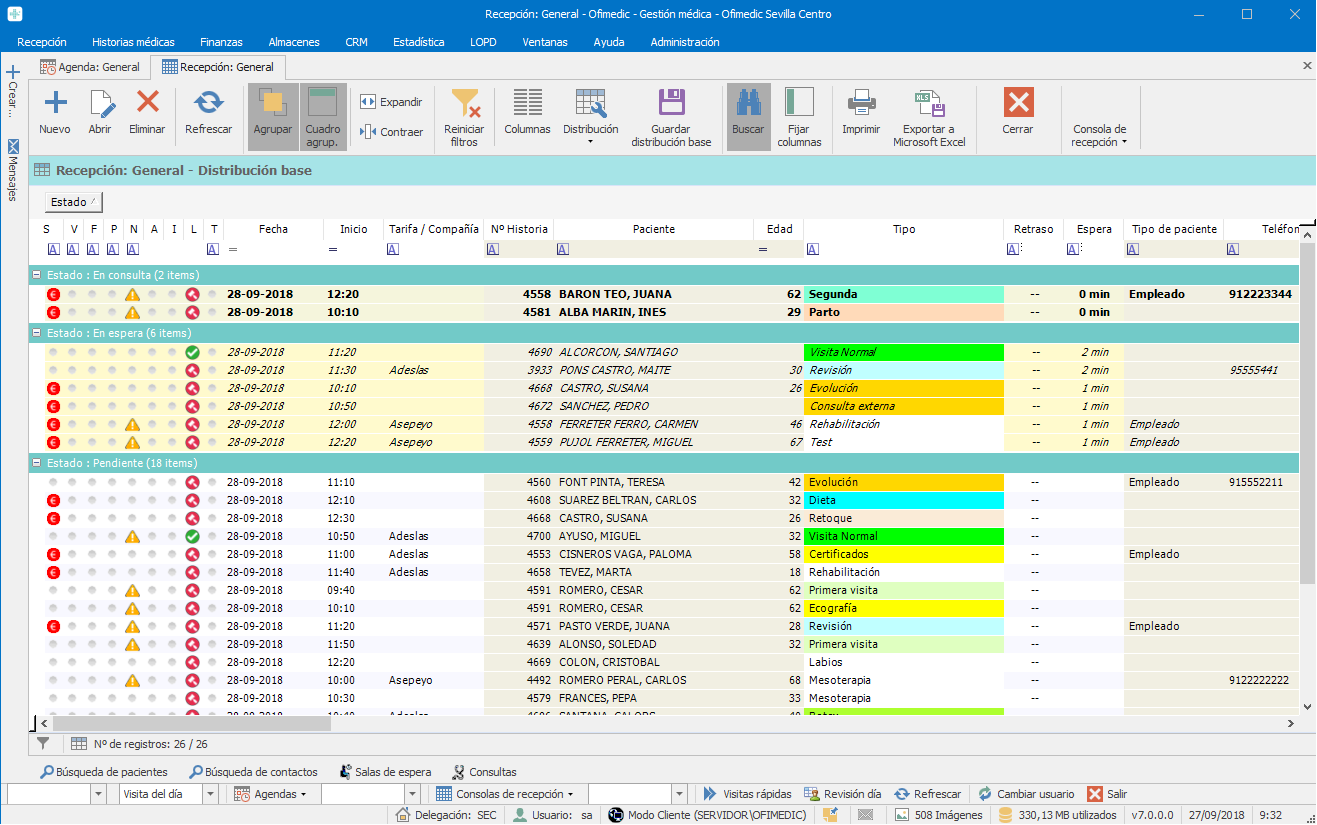Select the green Visita Normal cell for ALCORCON

[x=903, y=352]
